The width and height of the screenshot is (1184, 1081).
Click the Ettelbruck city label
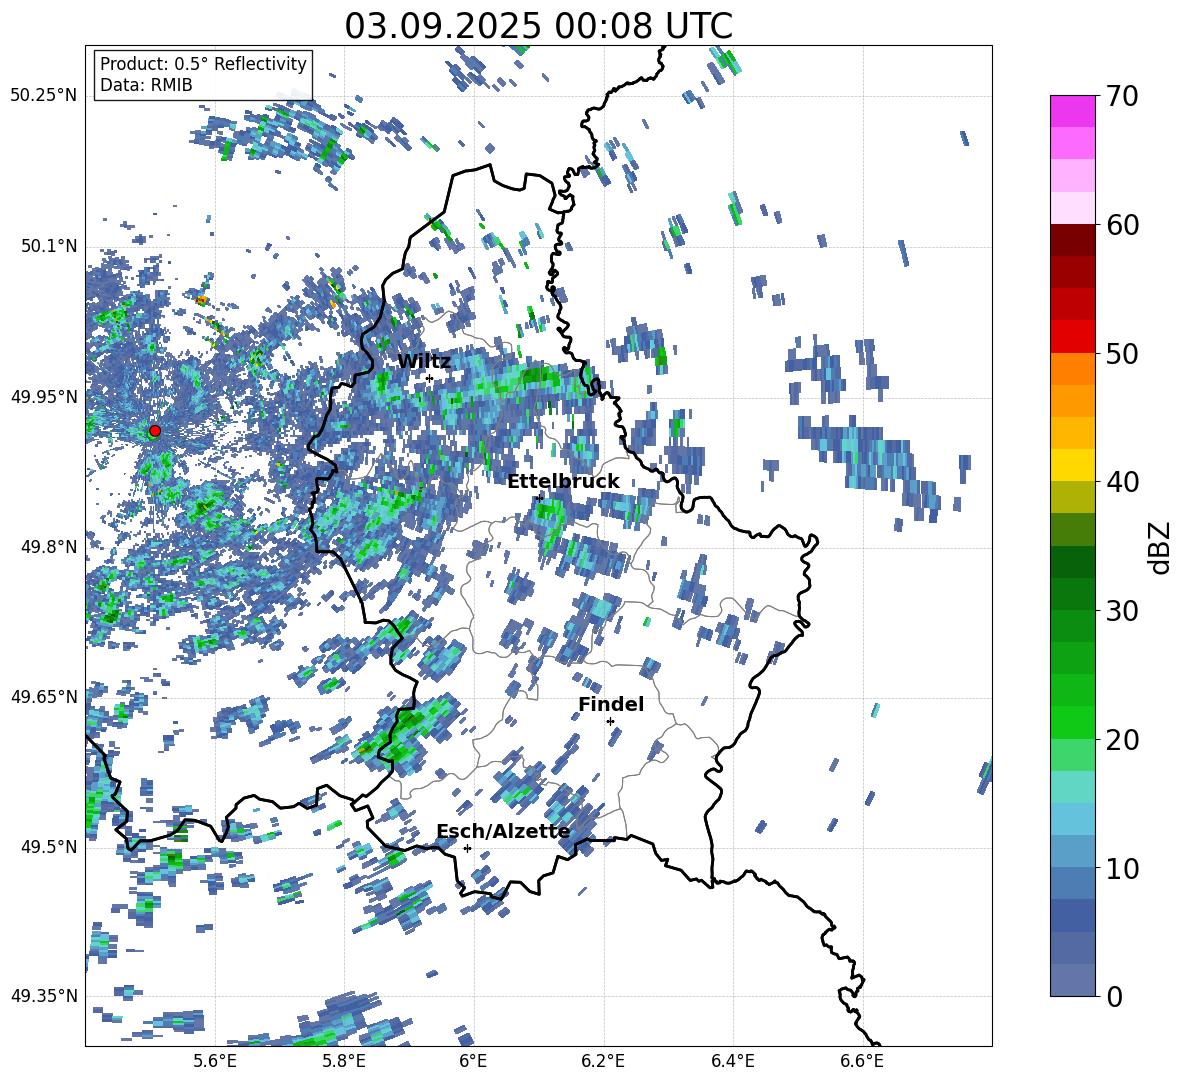pos(563,482)
